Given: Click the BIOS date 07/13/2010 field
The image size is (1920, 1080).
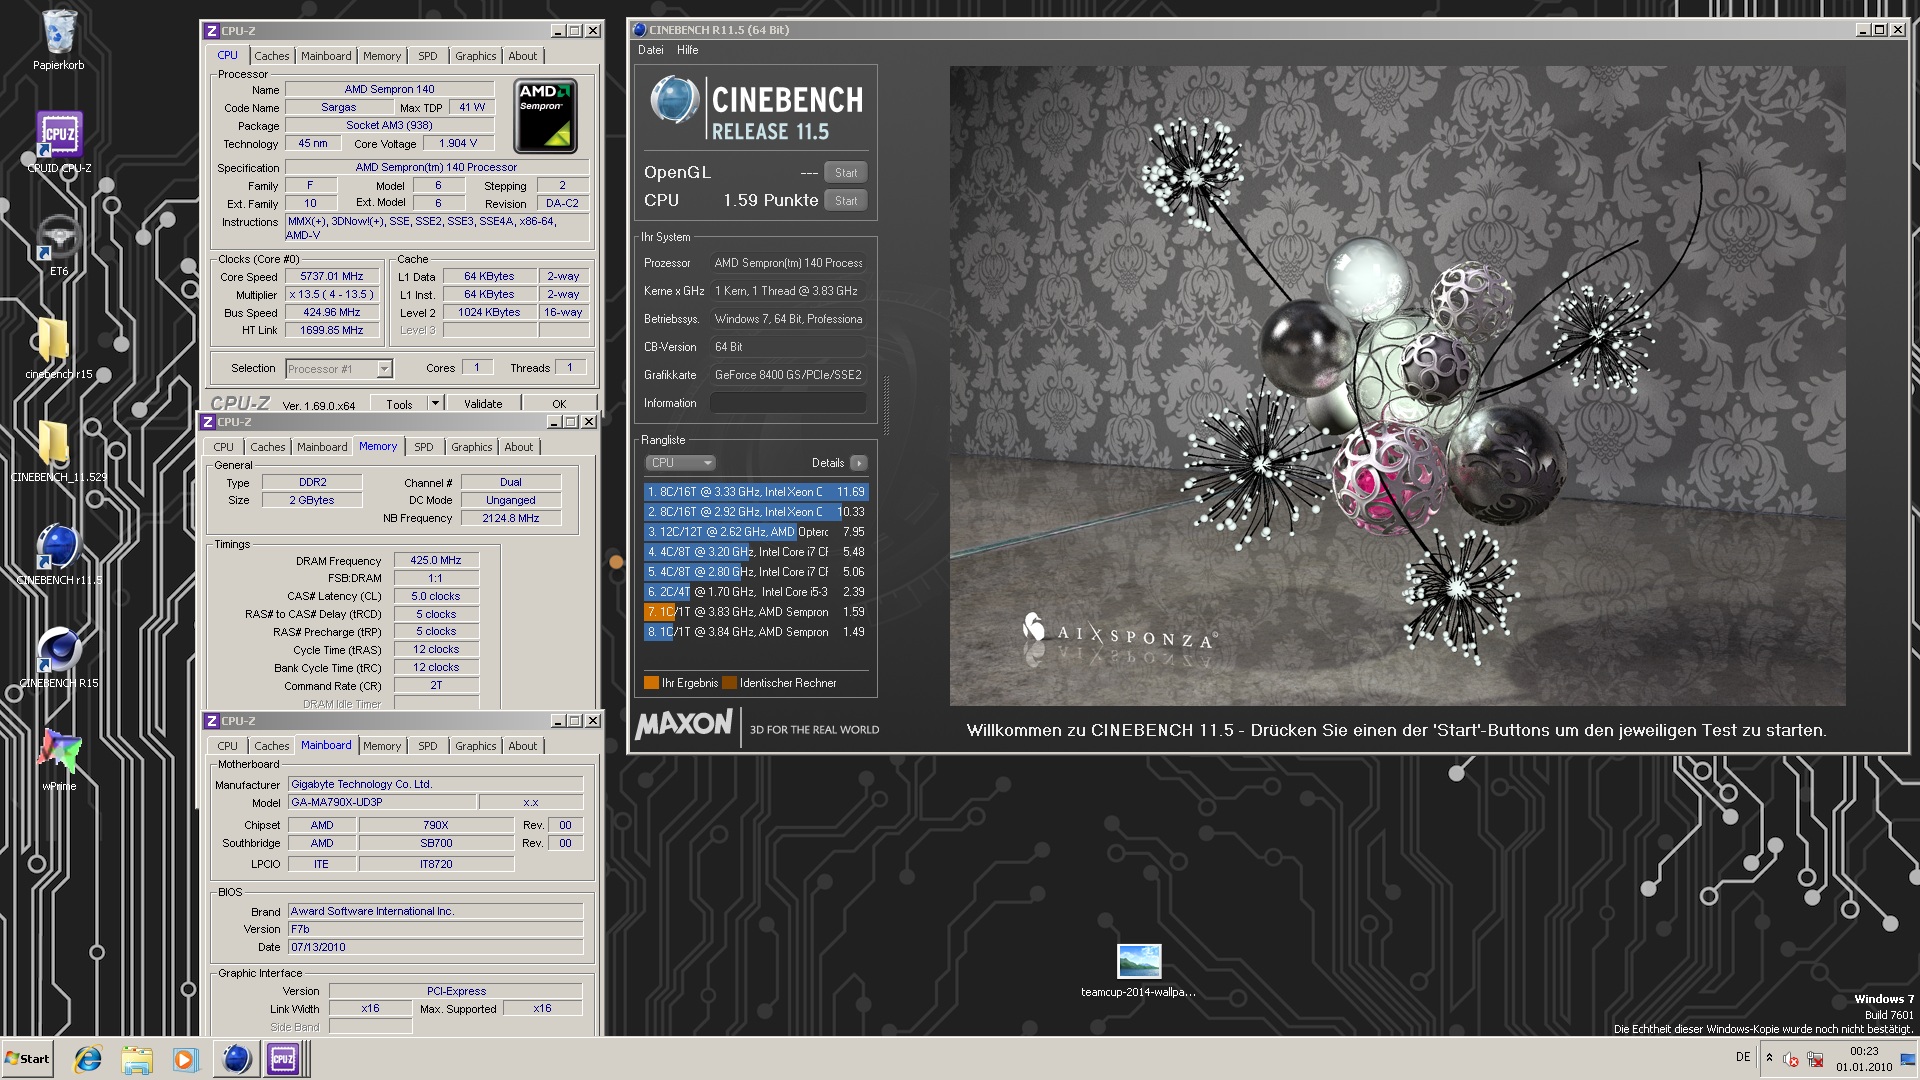Looking at the screenshot, I should (x=435, y=947).
